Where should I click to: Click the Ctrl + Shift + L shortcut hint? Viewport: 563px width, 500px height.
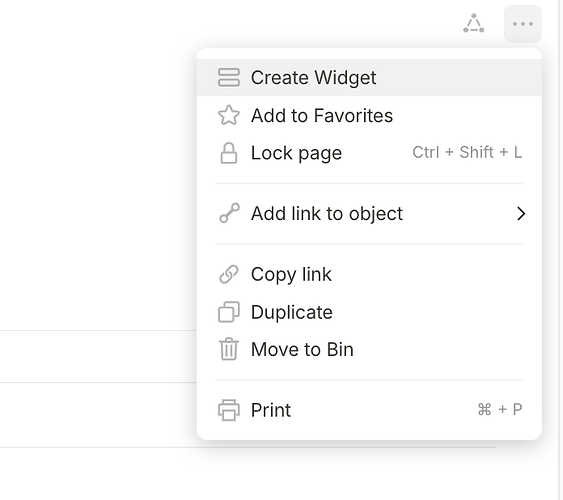click(467, 153)
